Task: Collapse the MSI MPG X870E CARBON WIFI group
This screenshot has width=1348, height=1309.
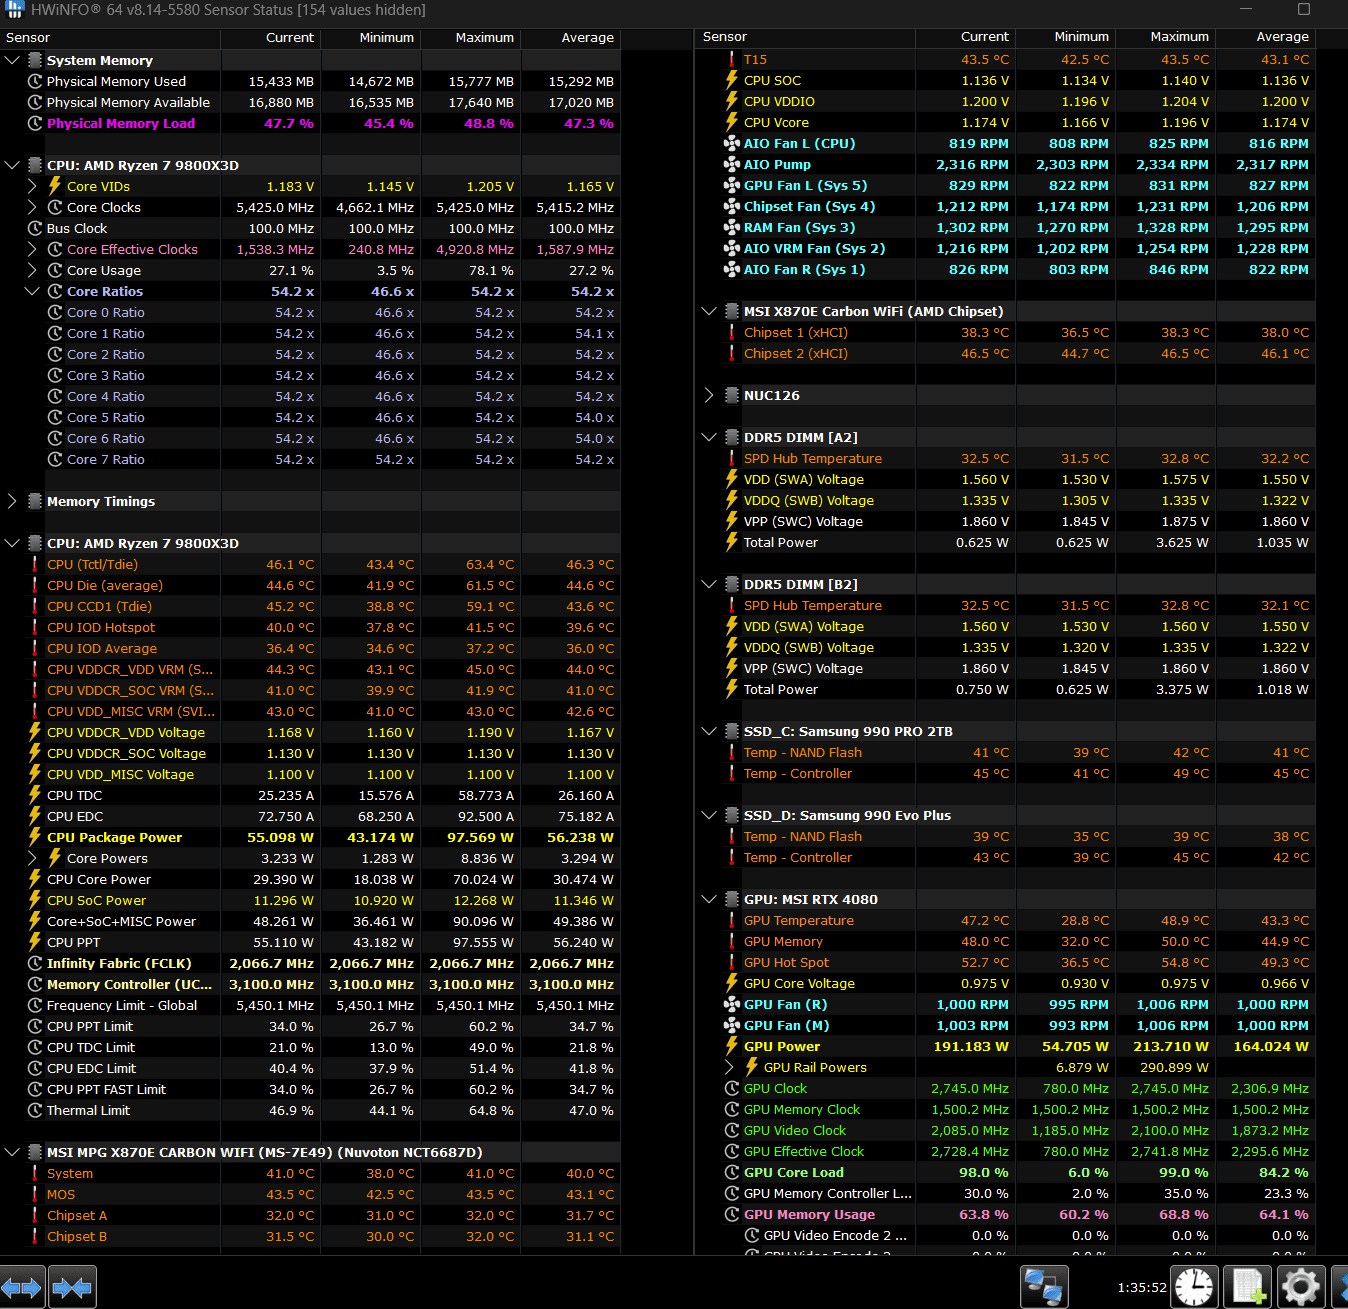Action: pos(12,1152)
